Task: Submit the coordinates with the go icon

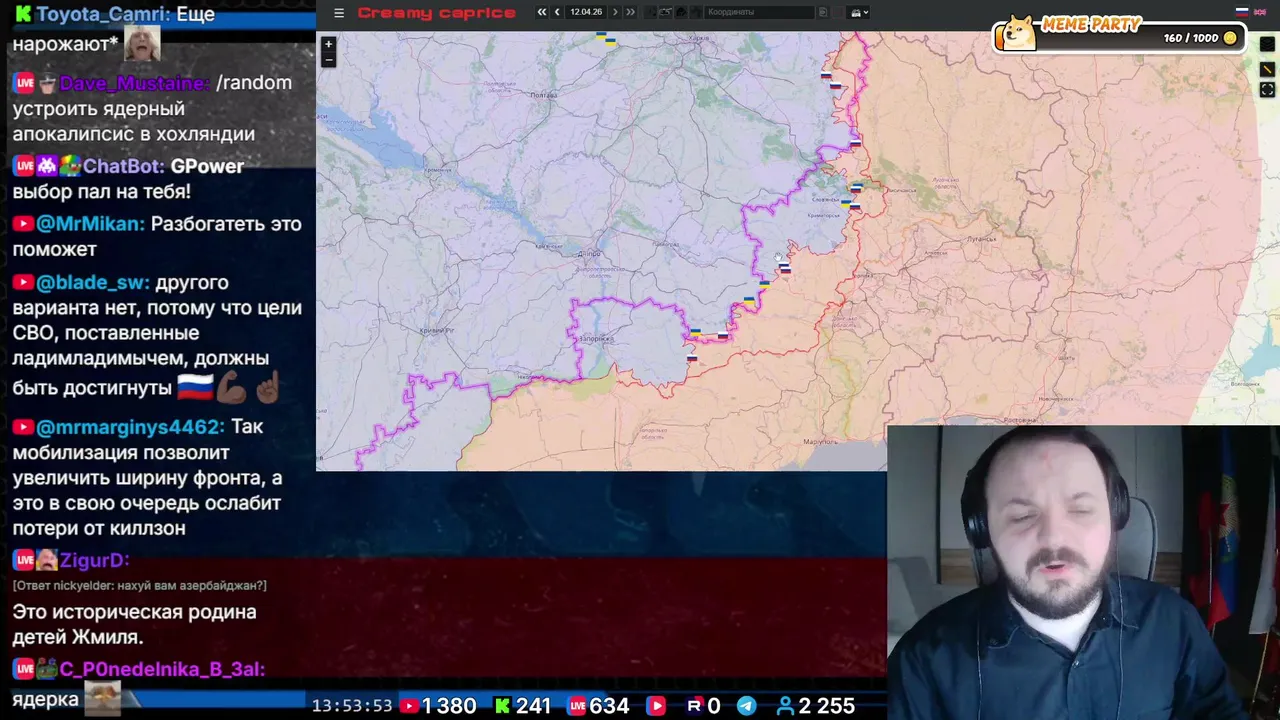Action: [822, 12]
